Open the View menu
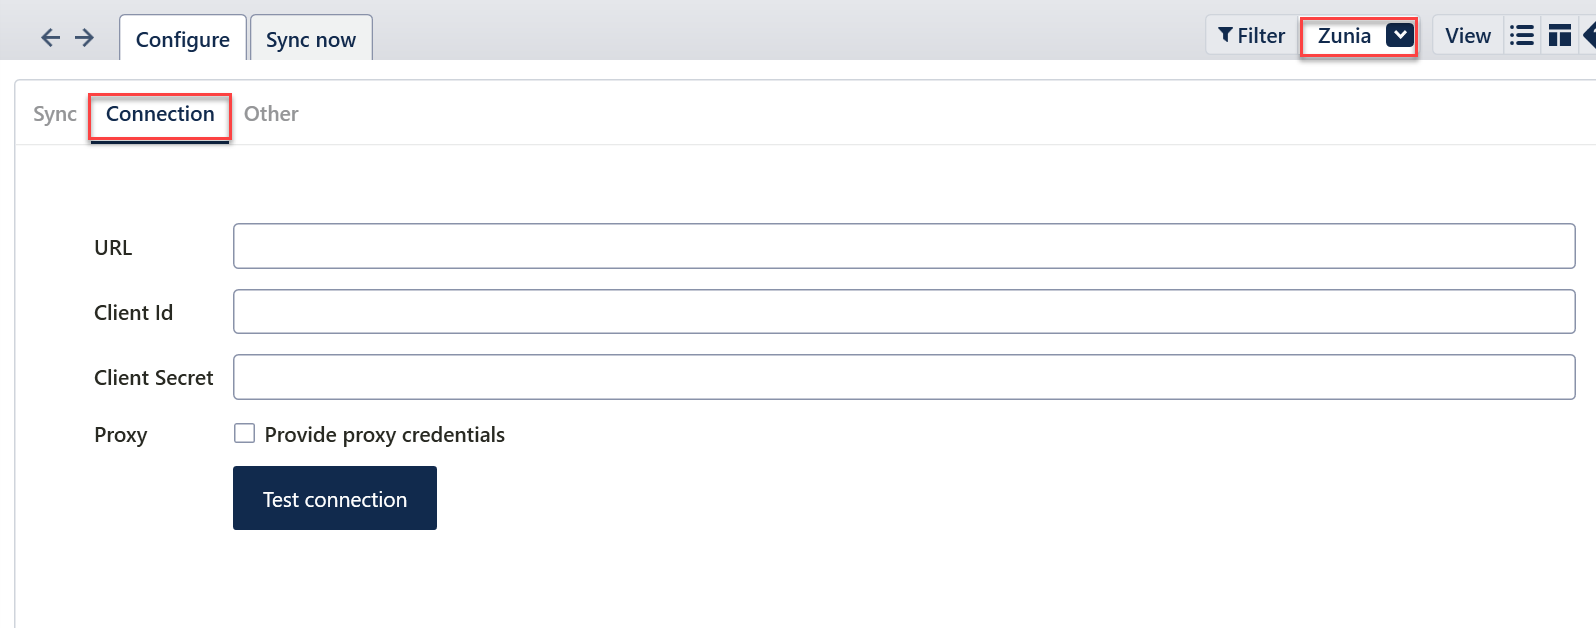1596x628 pixels. click(1467, 36)
